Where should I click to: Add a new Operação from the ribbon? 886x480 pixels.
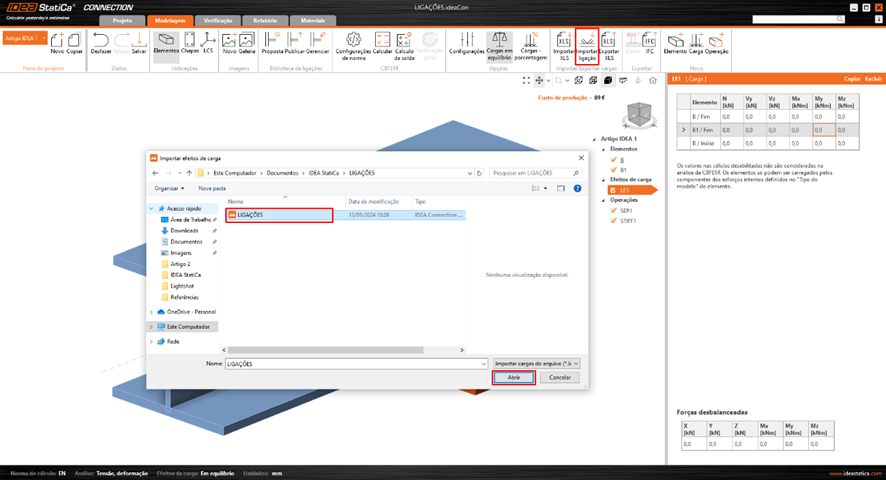point(717,45)
